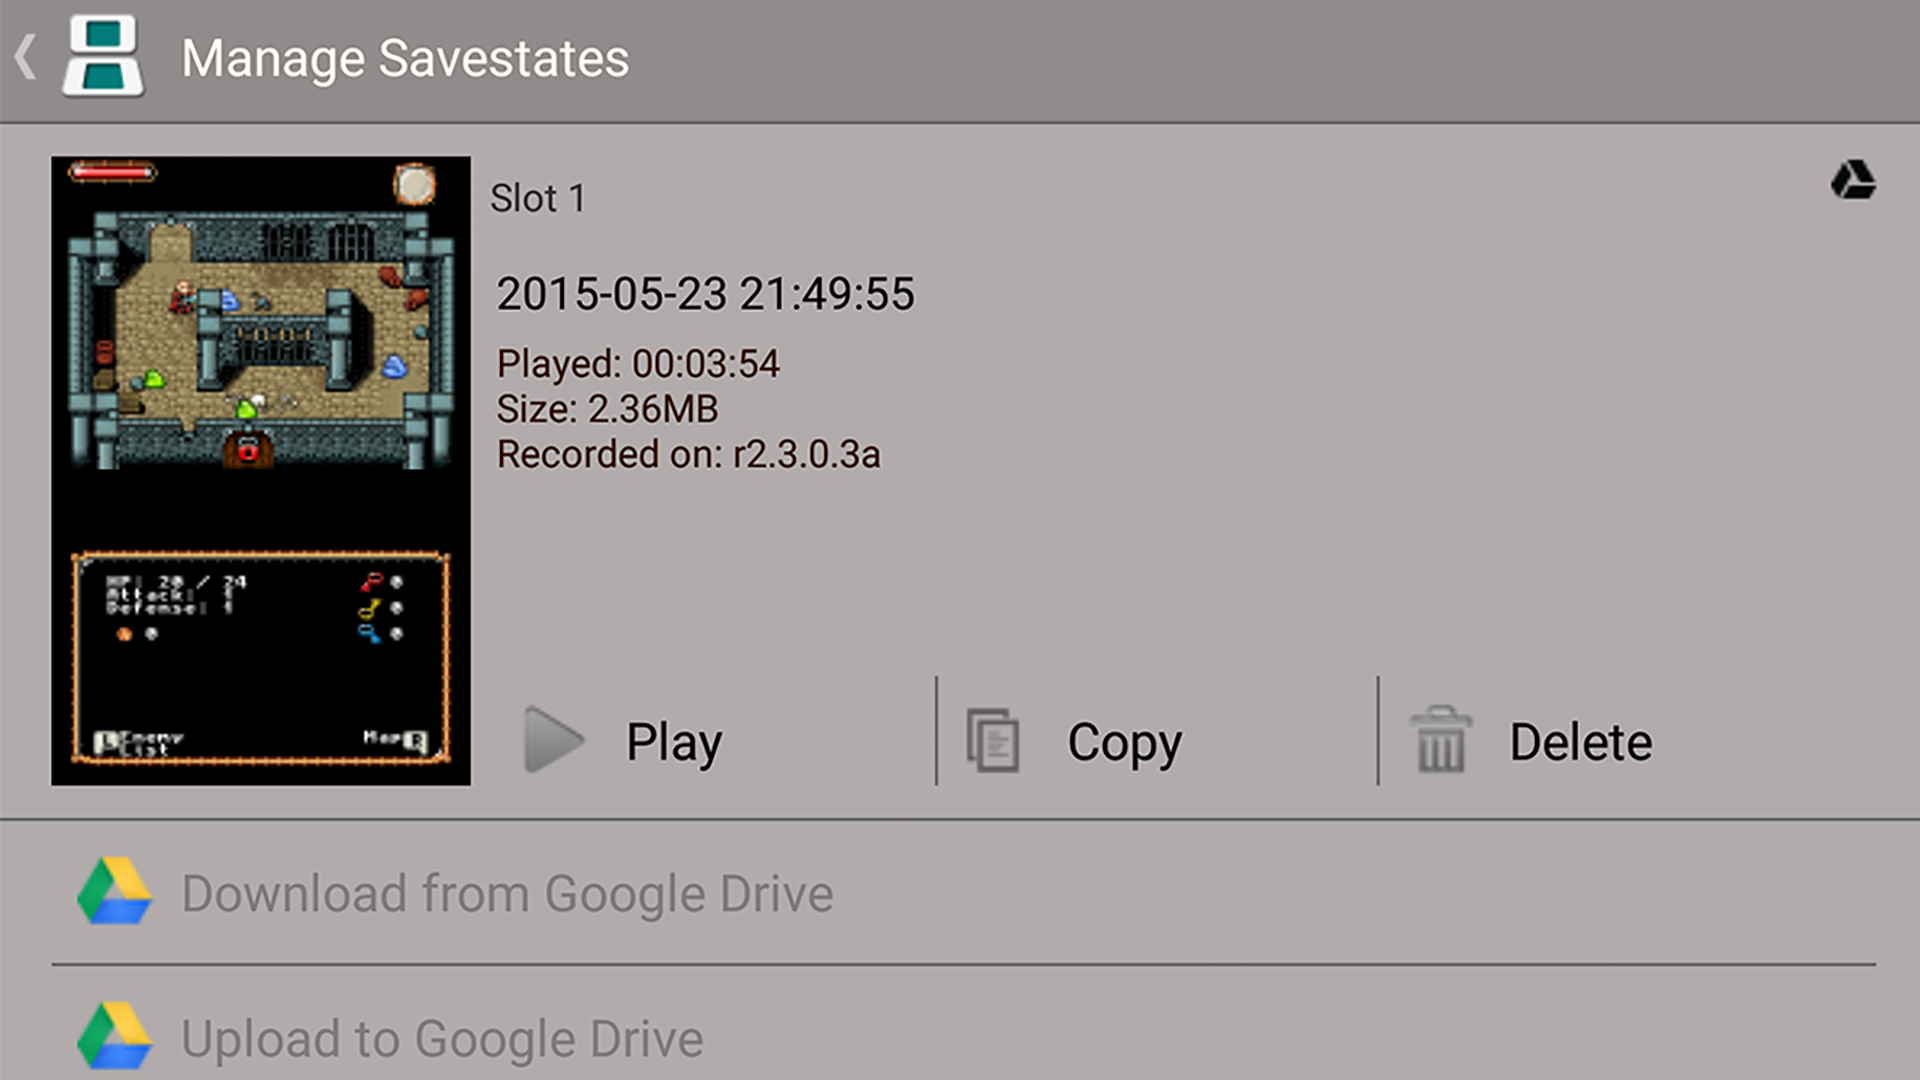Viewport: 1920px width, 1080px height.
Task: Tap the red health bar in the preview
Action: coord(113,174)
